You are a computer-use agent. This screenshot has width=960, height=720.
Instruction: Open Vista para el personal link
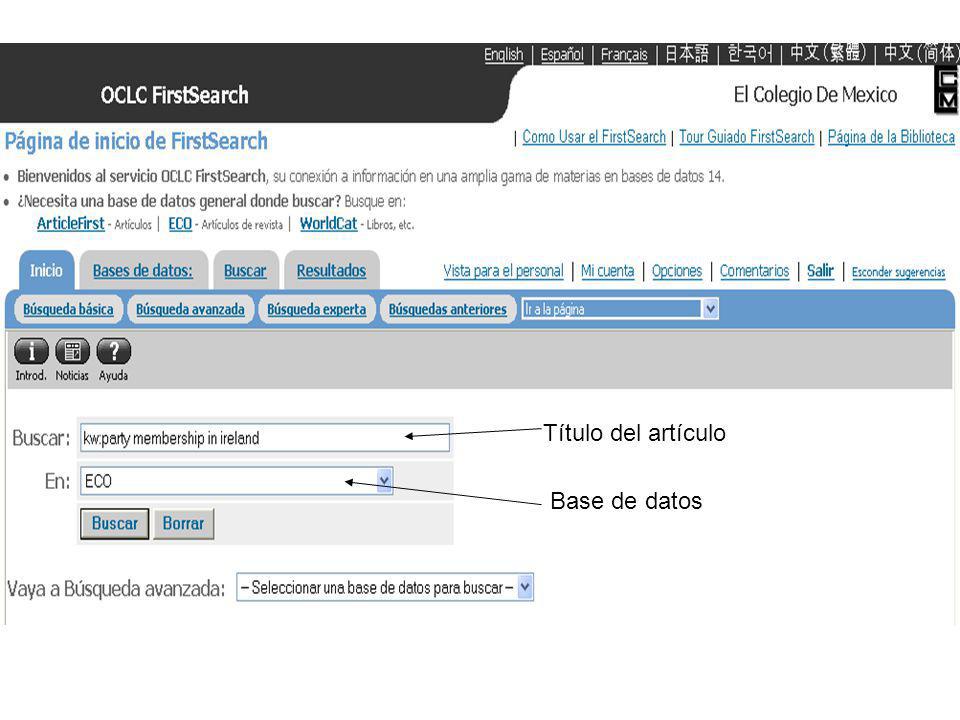(x=503, y=271)
